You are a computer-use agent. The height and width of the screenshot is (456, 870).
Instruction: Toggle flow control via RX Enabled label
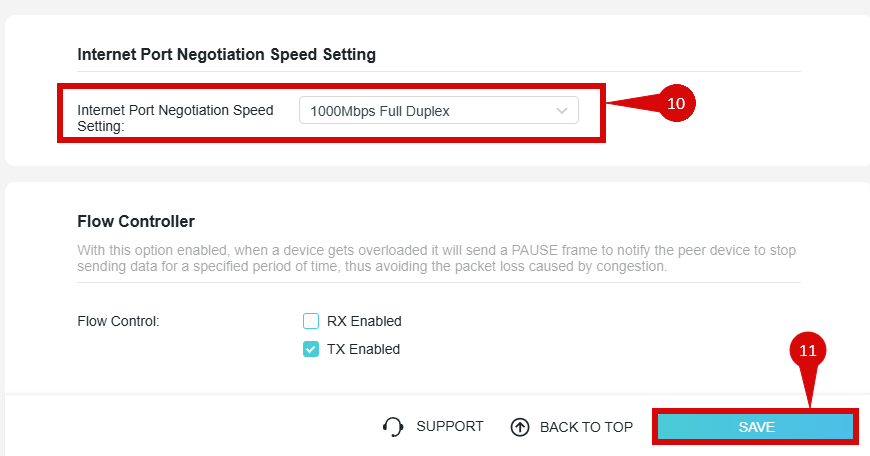tap(364, 321)
